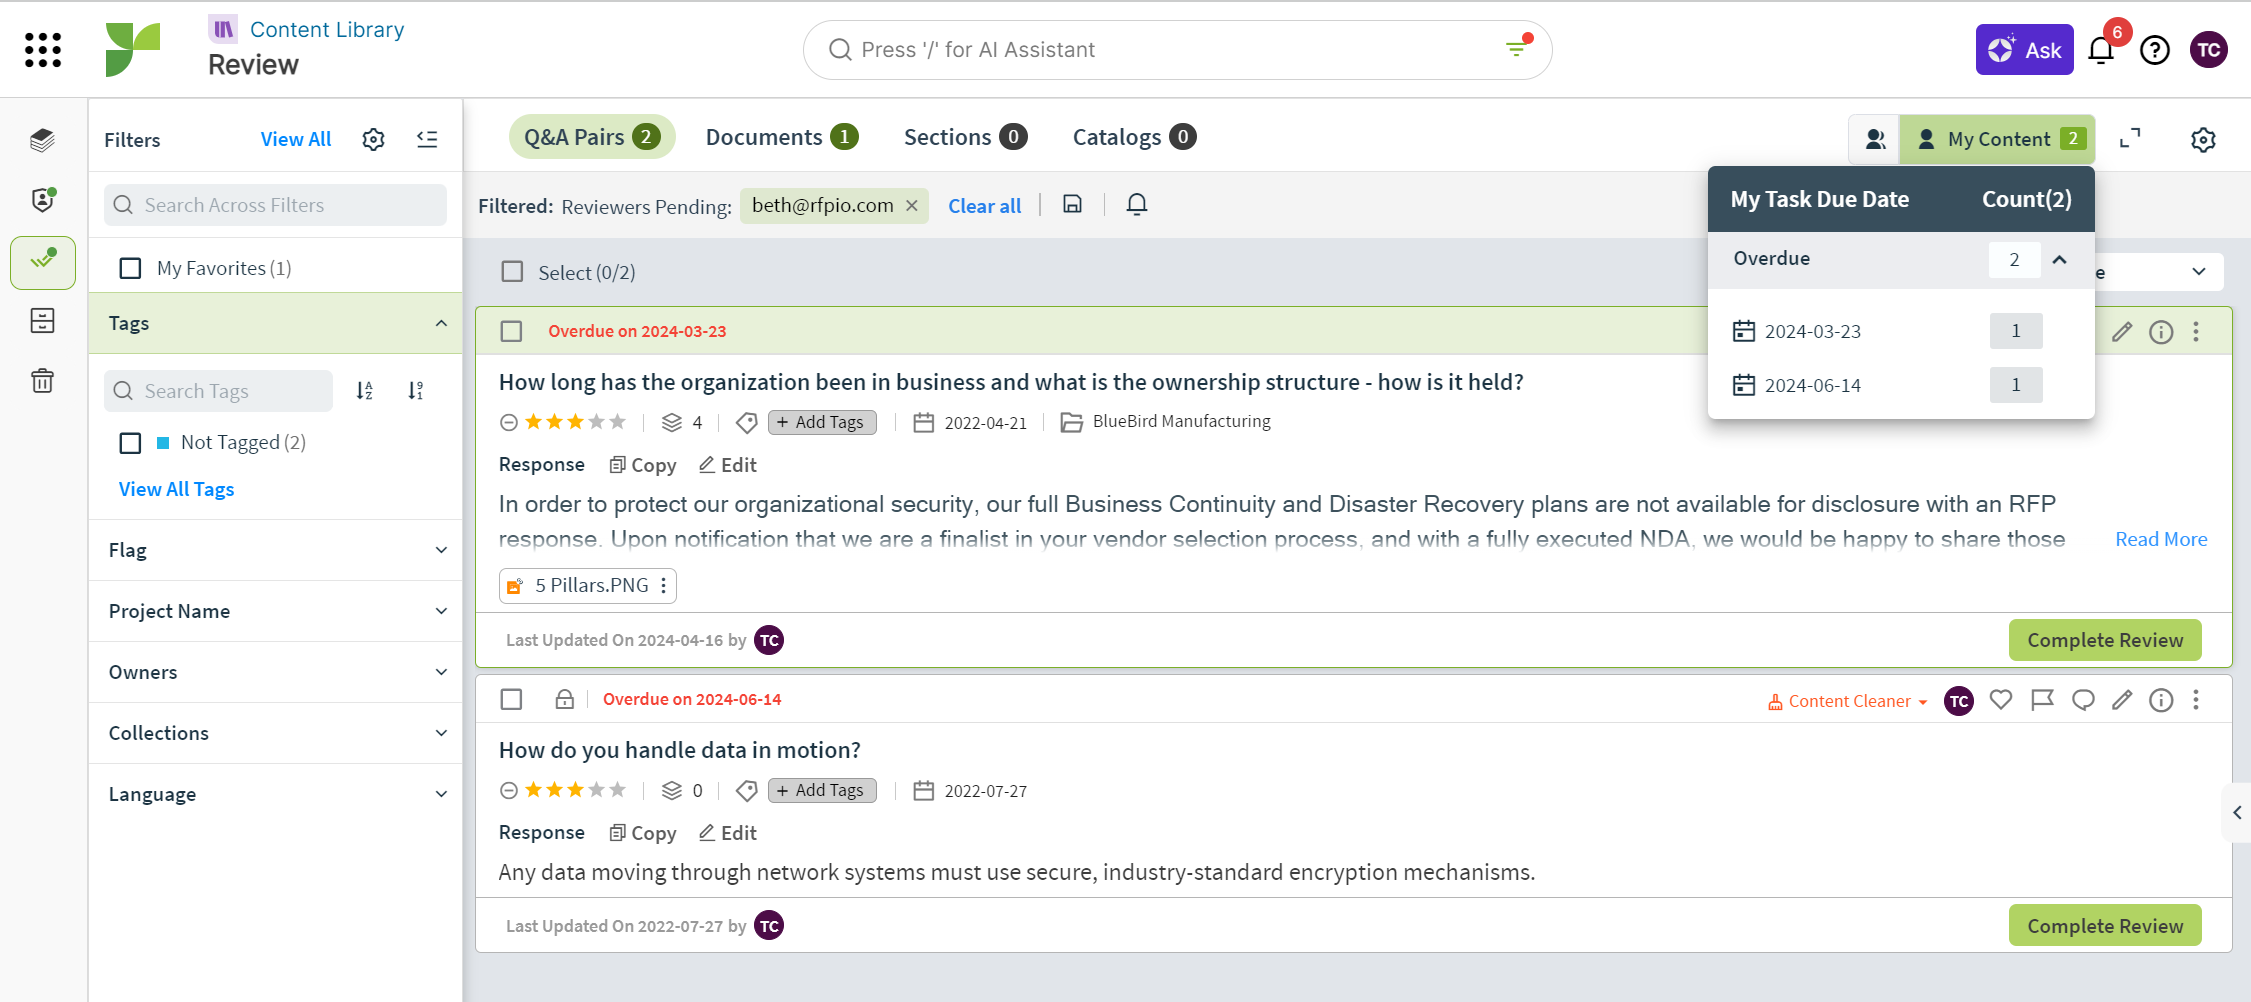The width and height of the screenshot is (2251, 1002).
Task: Click View All Tags link
Action: 176,489
